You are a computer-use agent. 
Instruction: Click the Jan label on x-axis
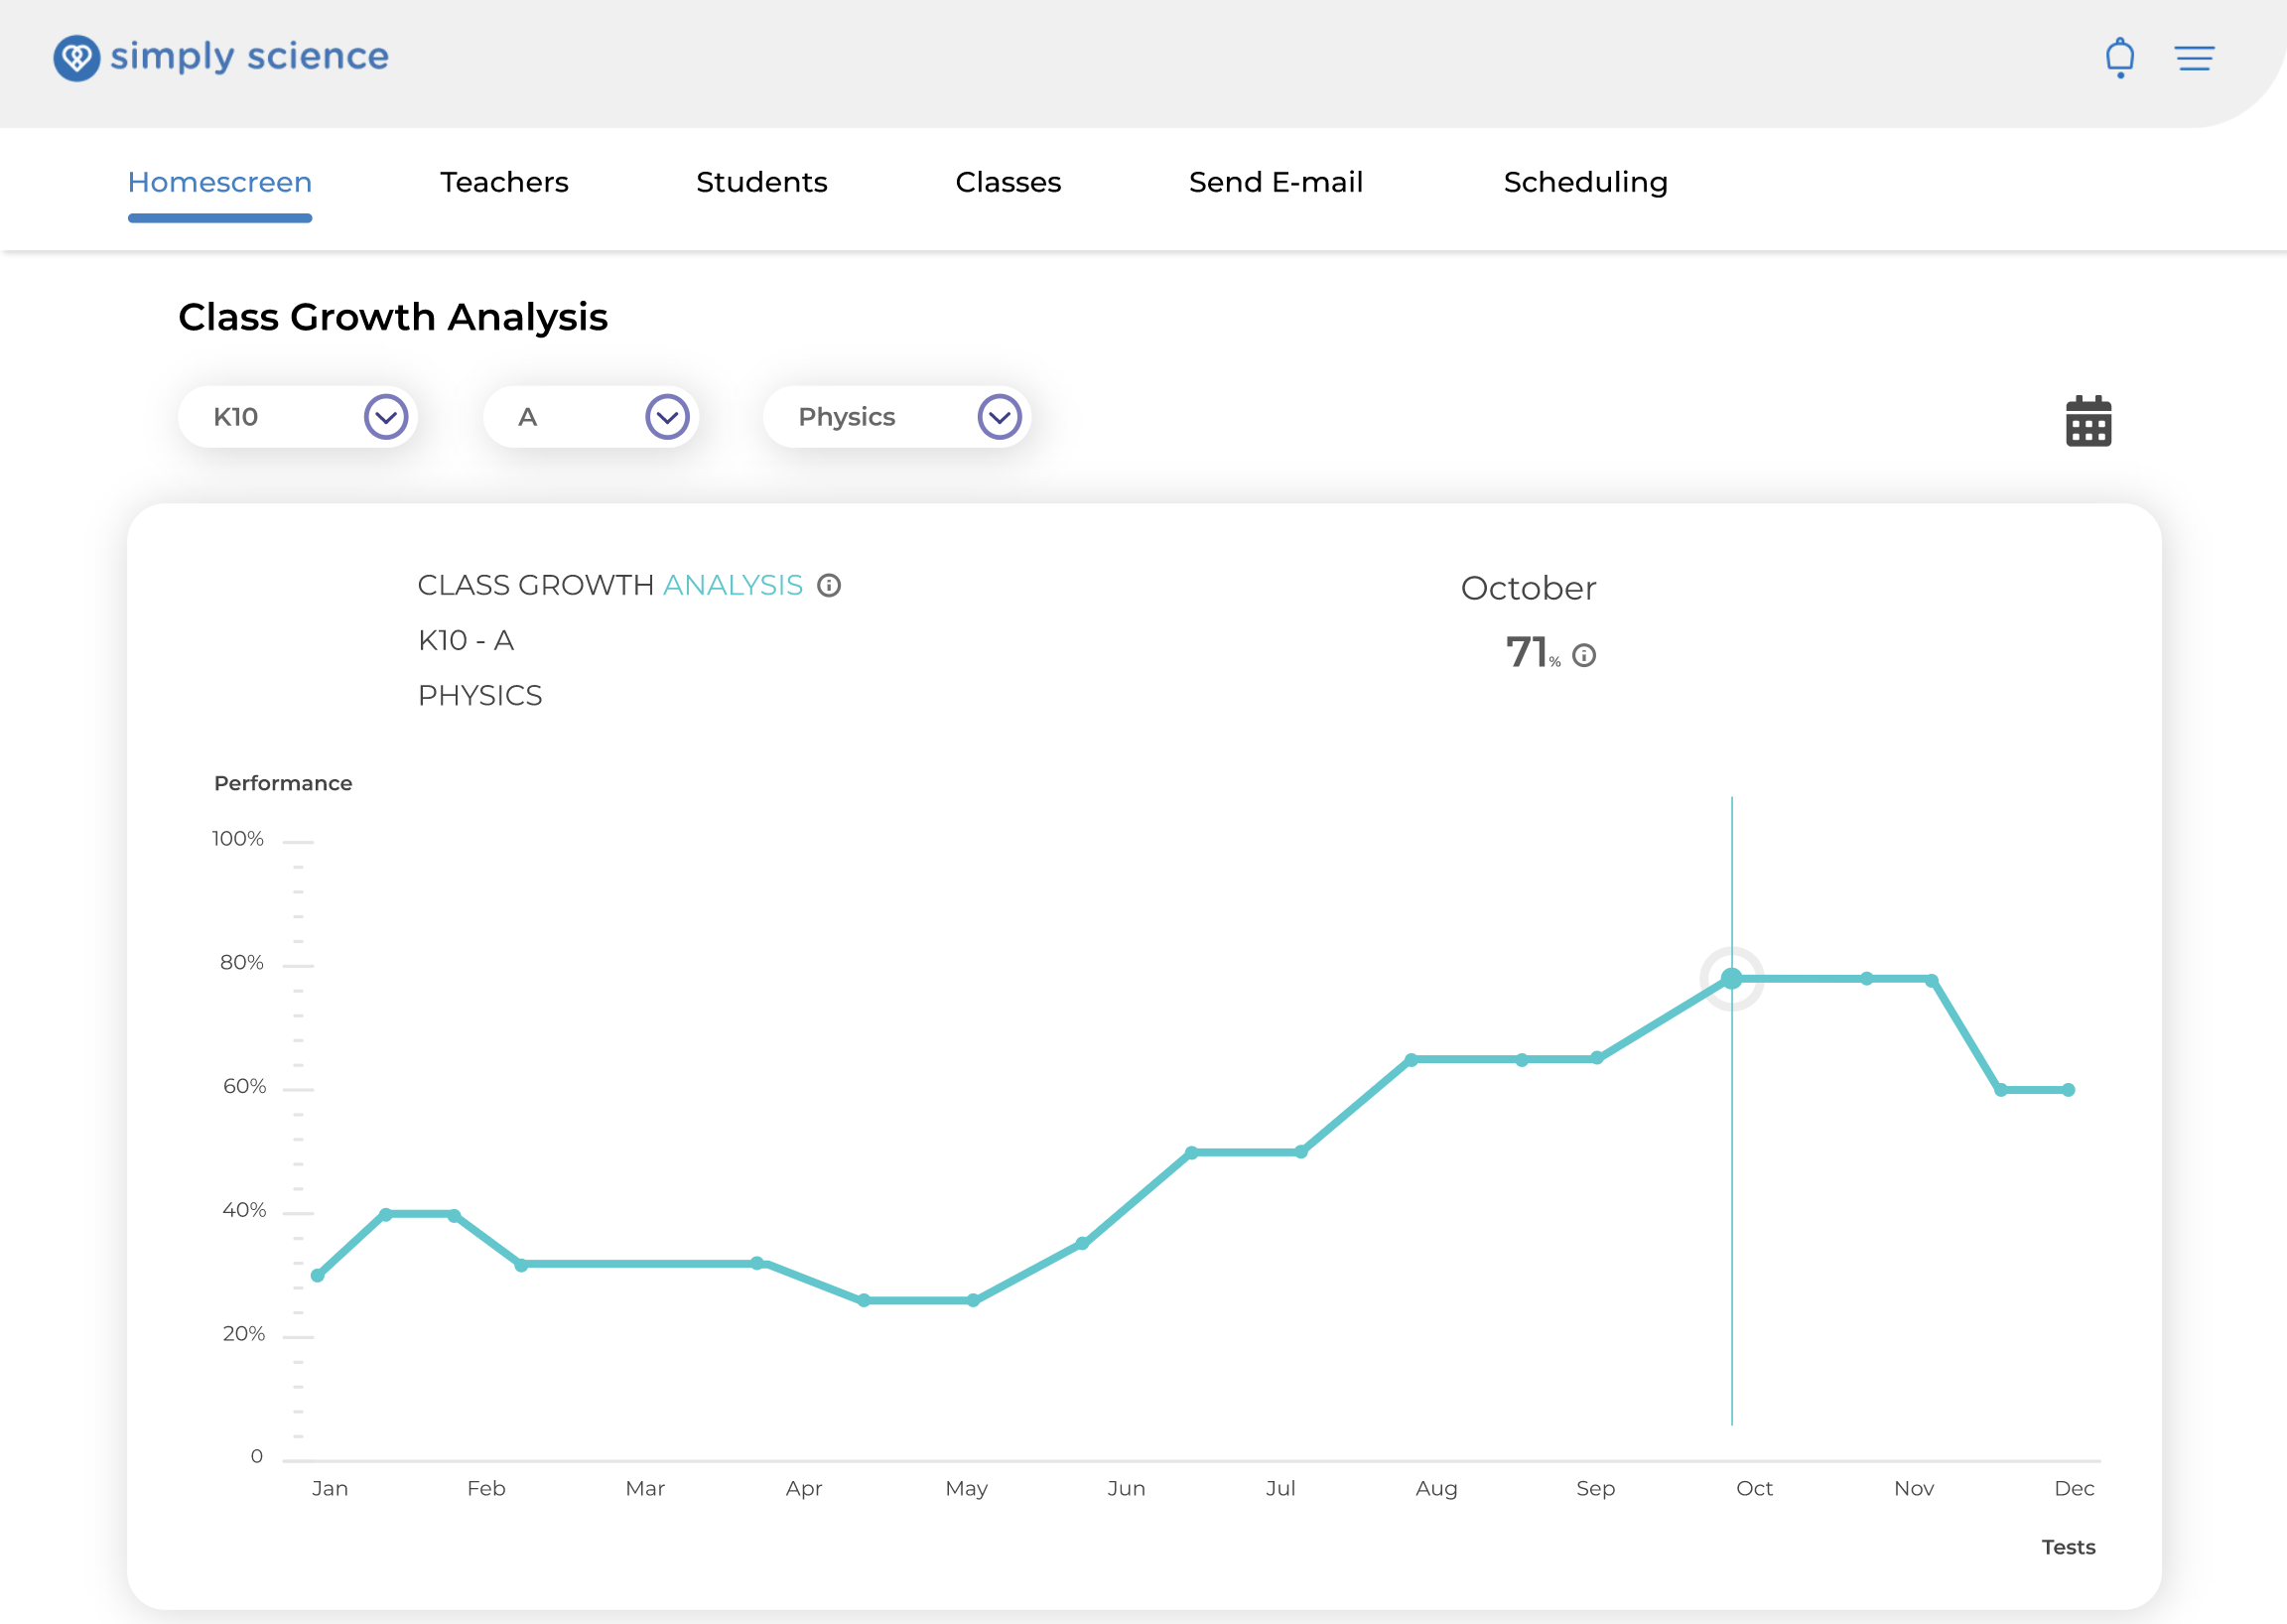pos(330,1489)
